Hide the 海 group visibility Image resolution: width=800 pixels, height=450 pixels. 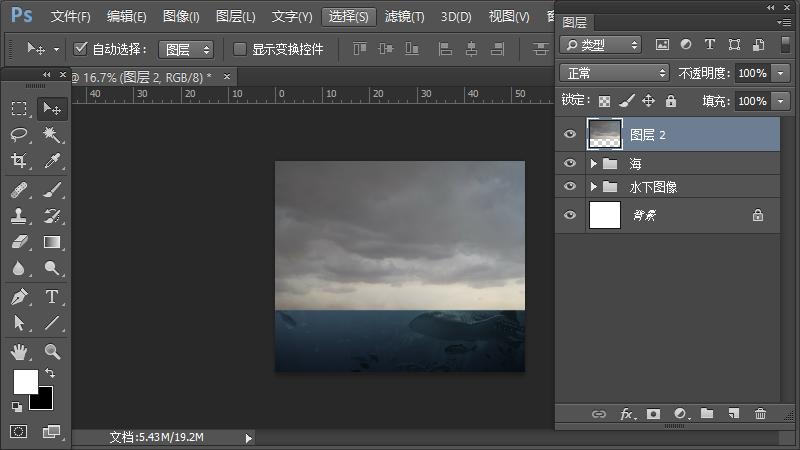[570, 163]
